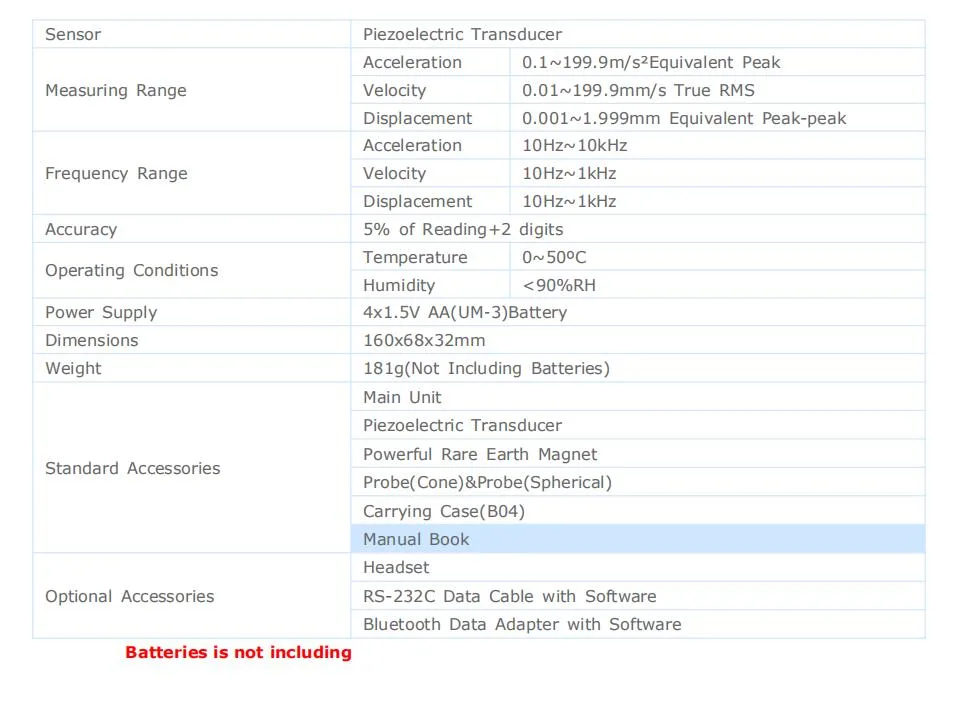
Task: Select the 0.001~1.999mm Equivalent Peak-peak cell
Action: click(717, 118)
